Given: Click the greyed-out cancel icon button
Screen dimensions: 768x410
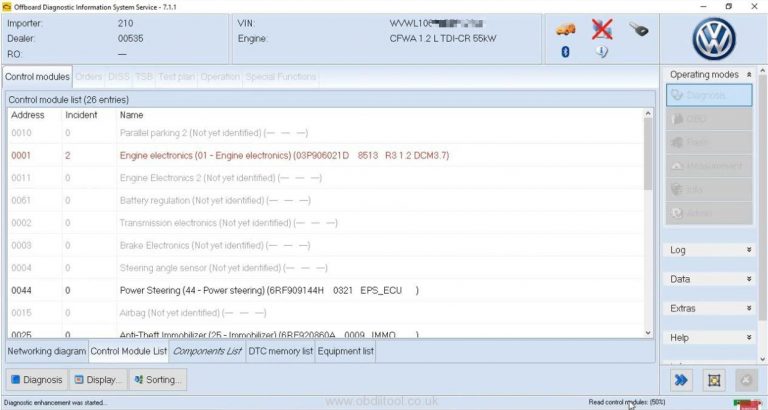Looking at the screenshot, I should [746, 380].
